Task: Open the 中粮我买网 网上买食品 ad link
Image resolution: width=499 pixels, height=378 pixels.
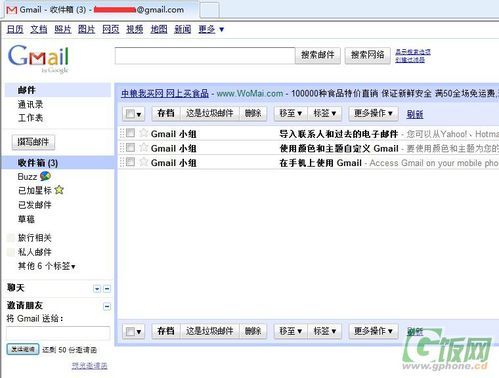Action: tap(165, 93)
